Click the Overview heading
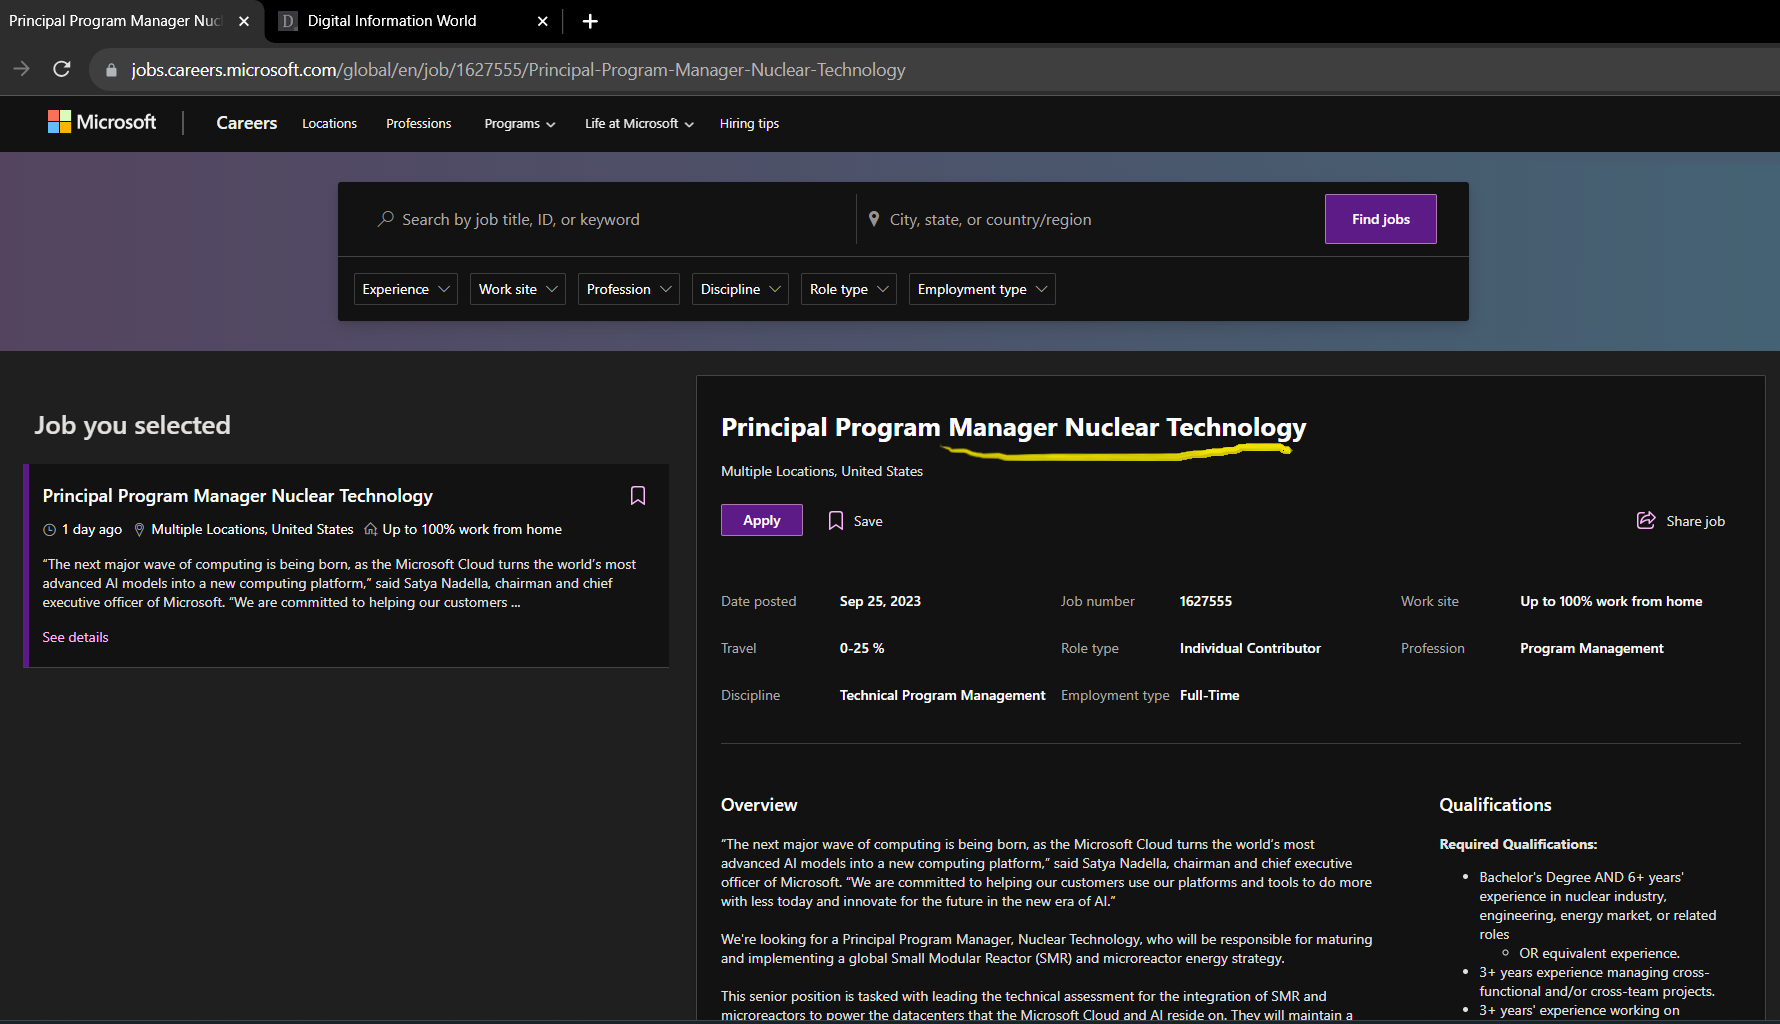The height and width of the screenshot is (1024, 1780). pyautogui.click(x=759, y=805)
